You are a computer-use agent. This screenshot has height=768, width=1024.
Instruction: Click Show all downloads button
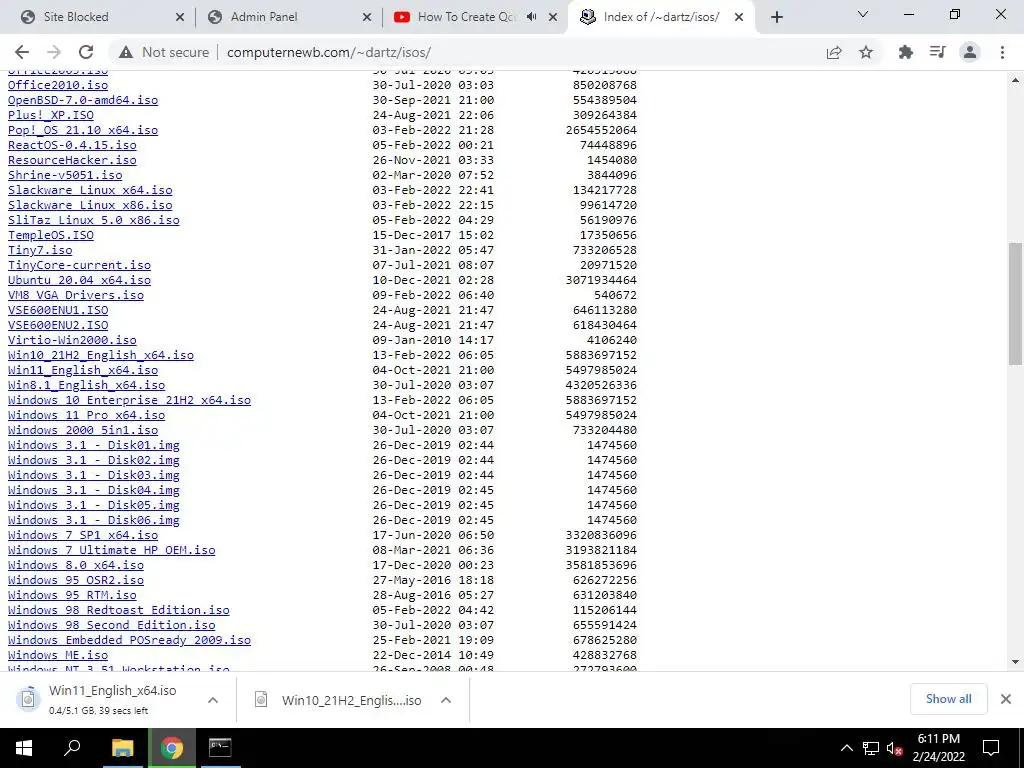click(948, 699)
